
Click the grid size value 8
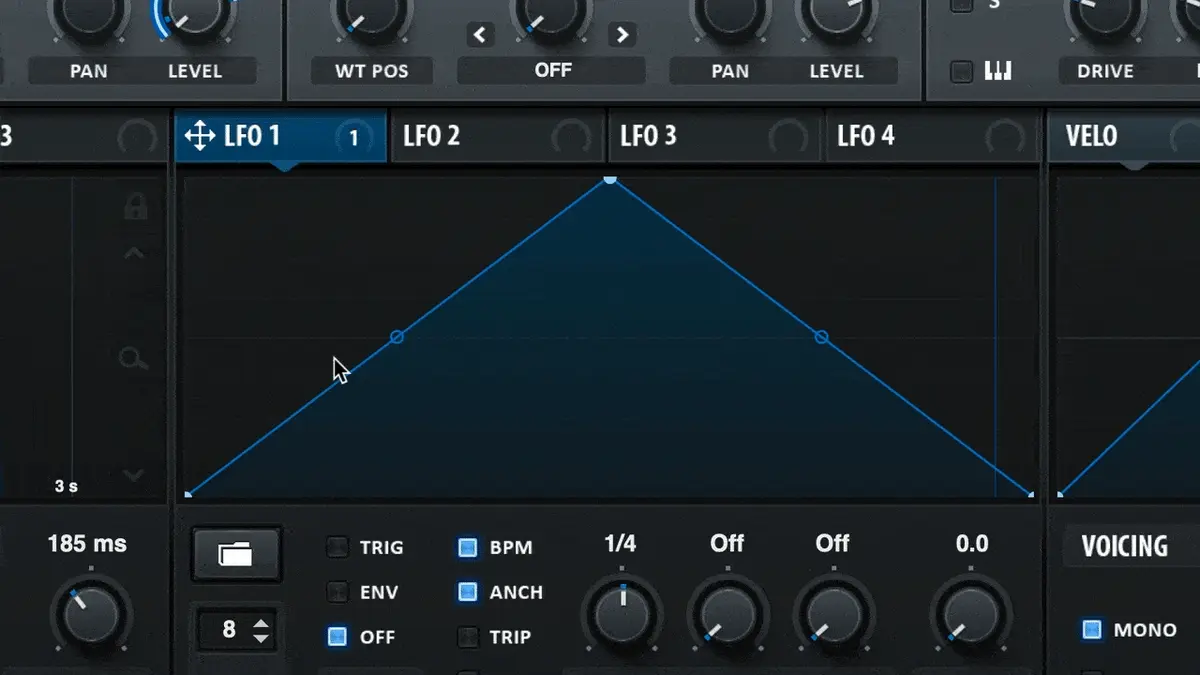(x=229, y=630)
